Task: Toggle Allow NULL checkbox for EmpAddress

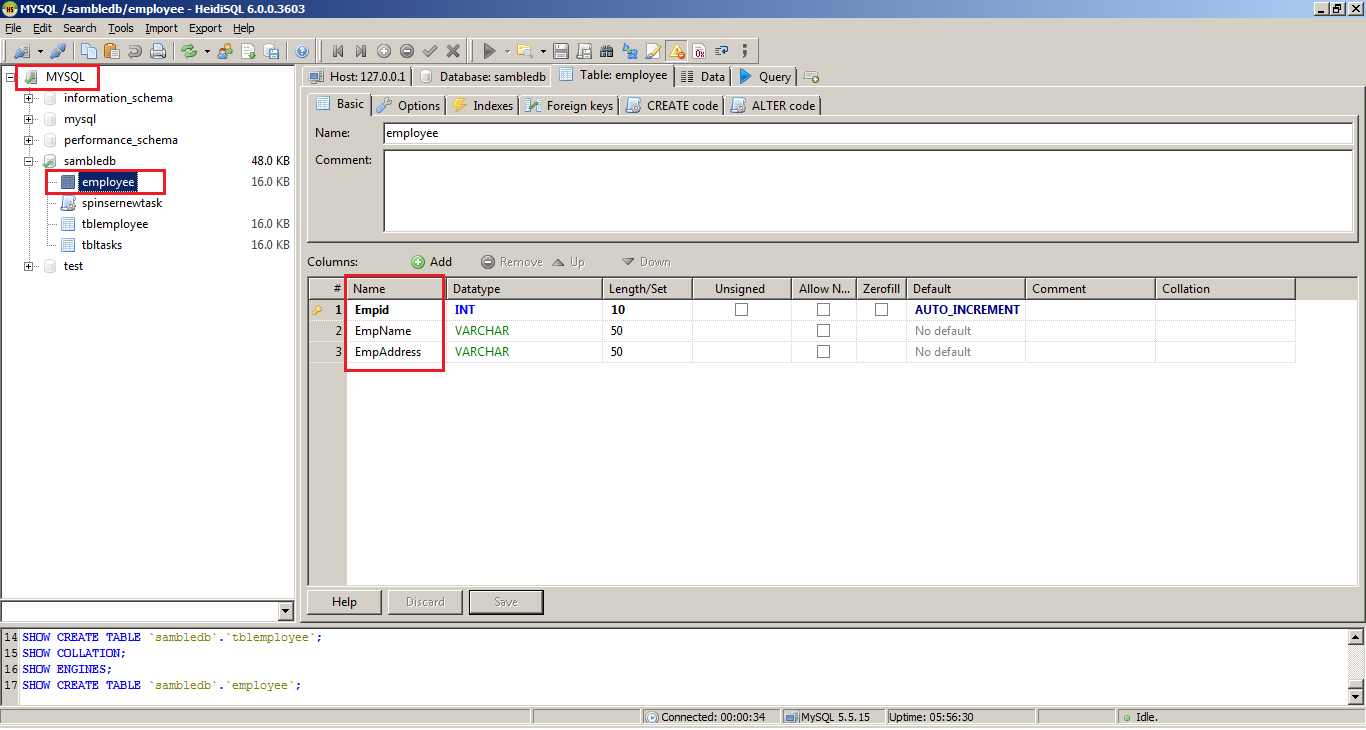Action: (823, 352)
